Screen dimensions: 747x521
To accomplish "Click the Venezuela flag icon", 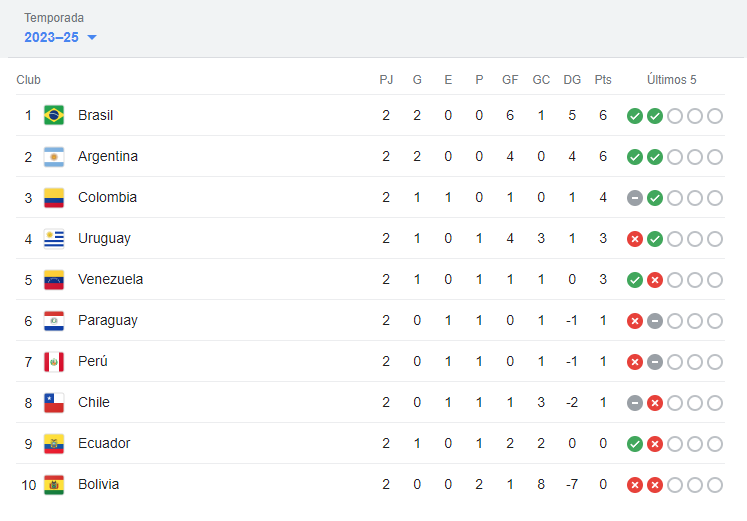I will 54,279.
